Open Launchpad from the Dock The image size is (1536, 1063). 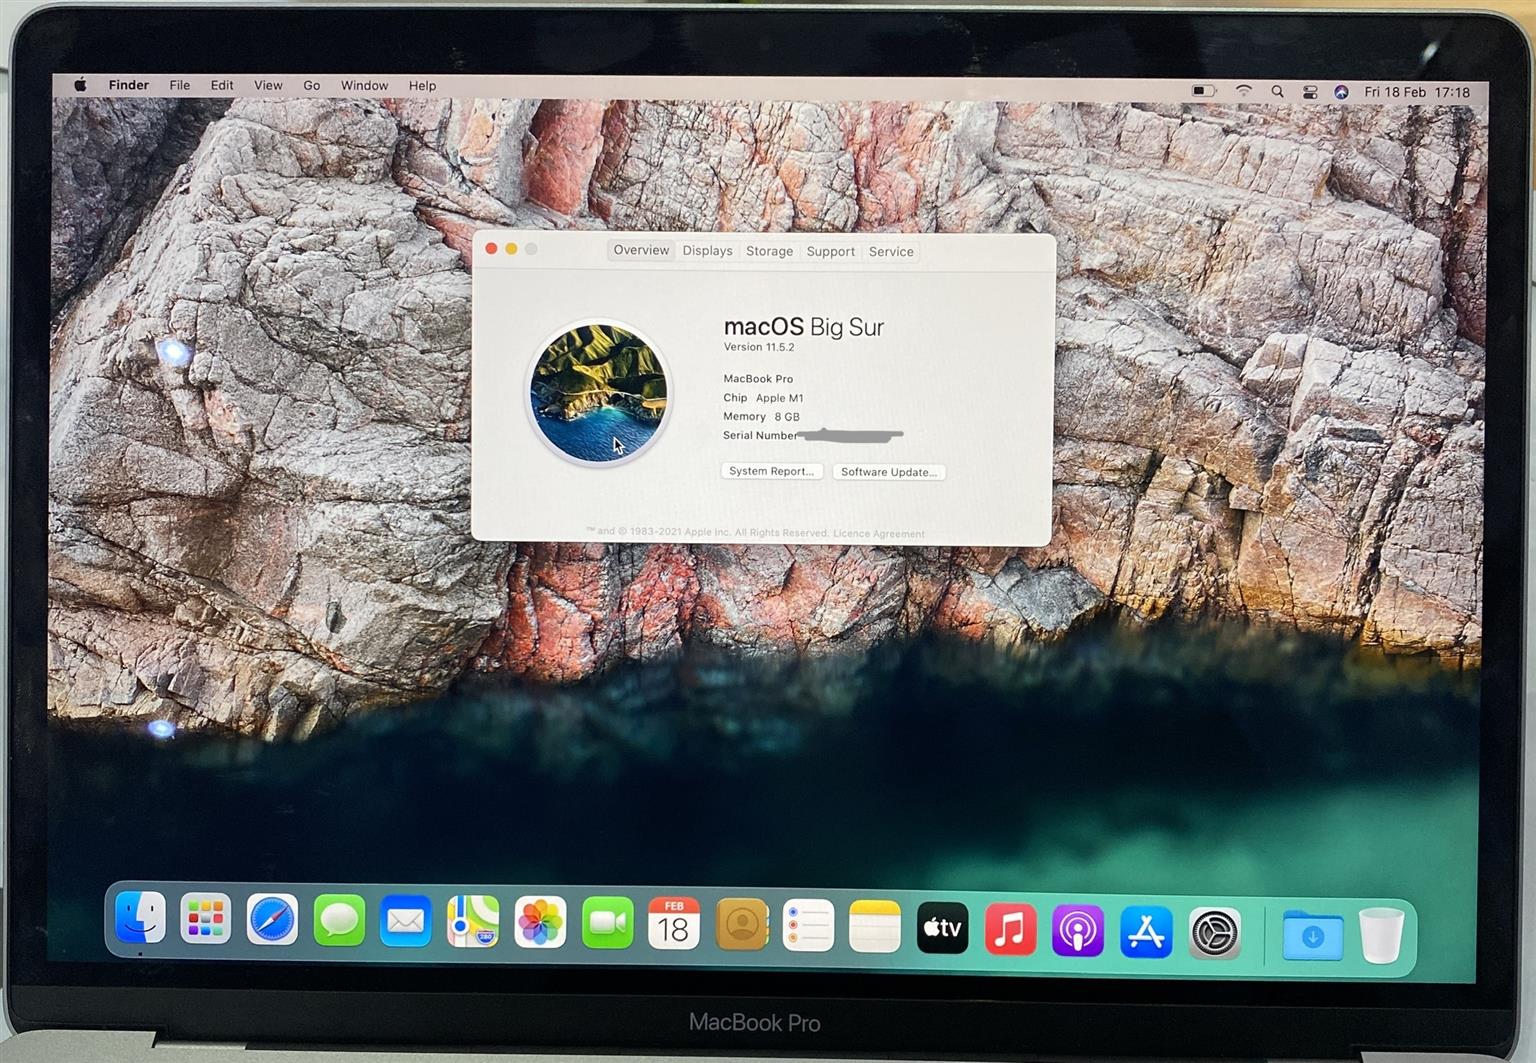(205, 919)
